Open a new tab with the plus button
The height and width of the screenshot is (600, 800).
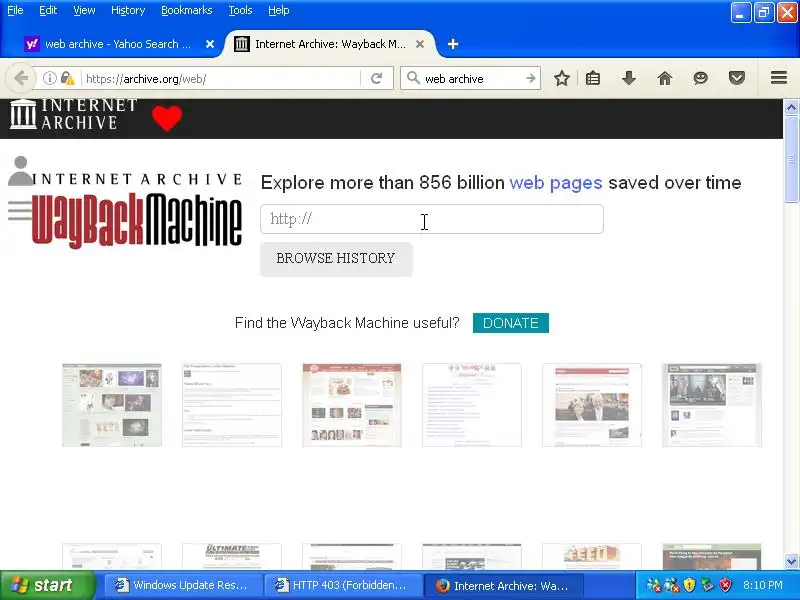click(453, 44)
